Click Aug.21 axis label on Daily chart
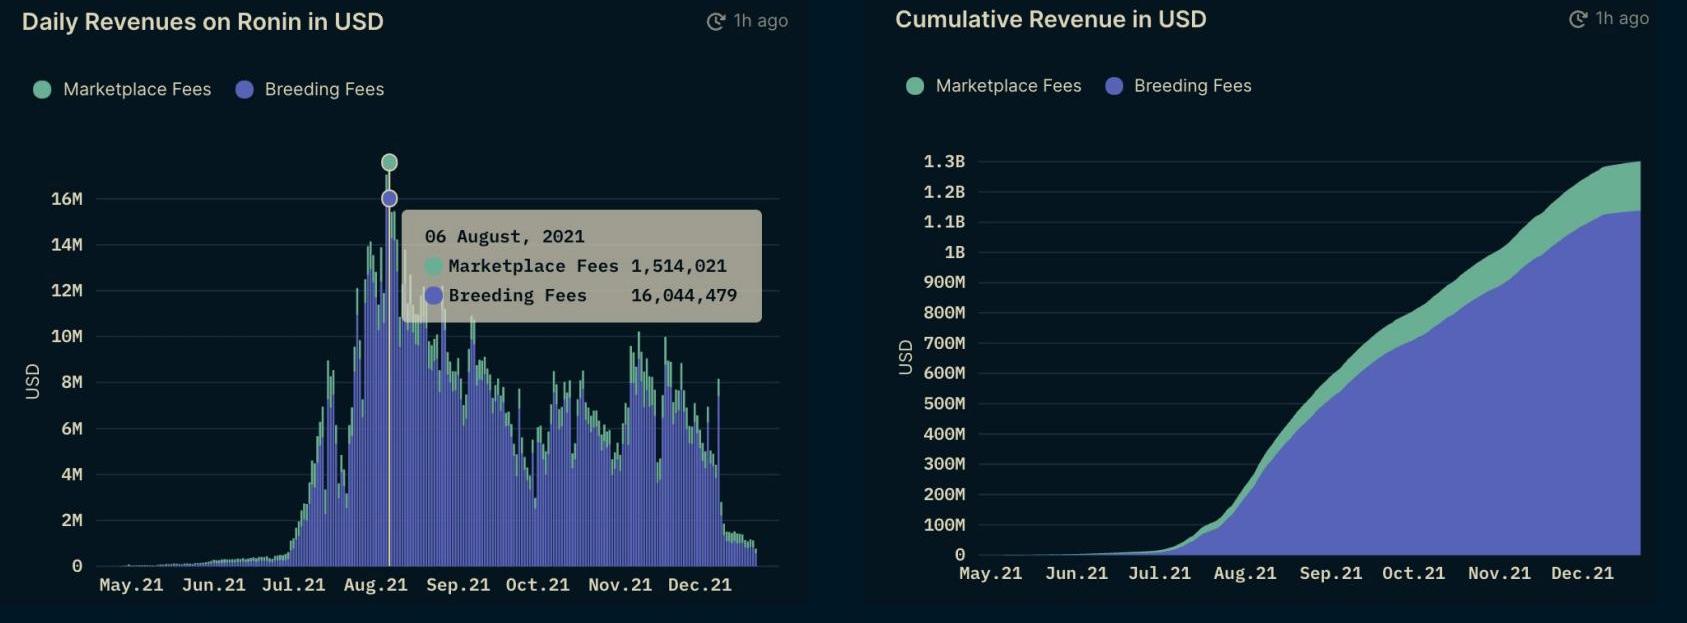 tap(375, 585)
